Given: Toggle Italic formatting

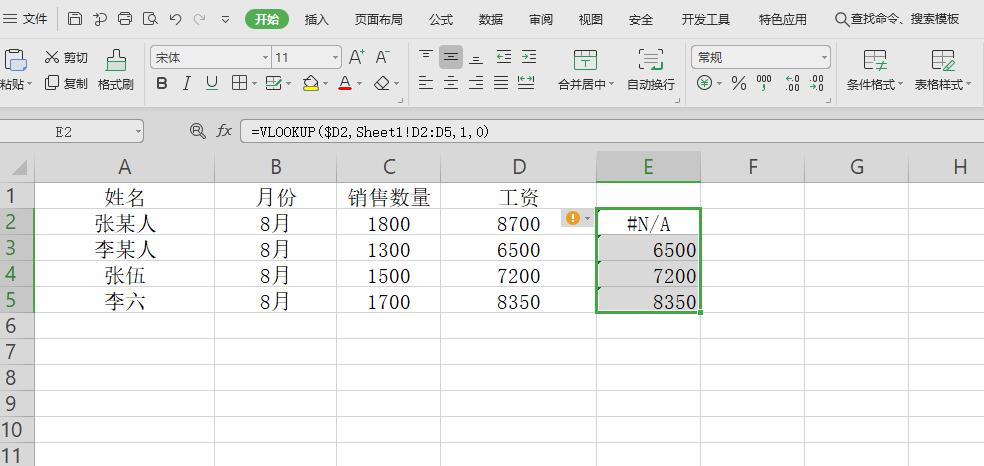Looking at the screenshot, I should (186, 83).
